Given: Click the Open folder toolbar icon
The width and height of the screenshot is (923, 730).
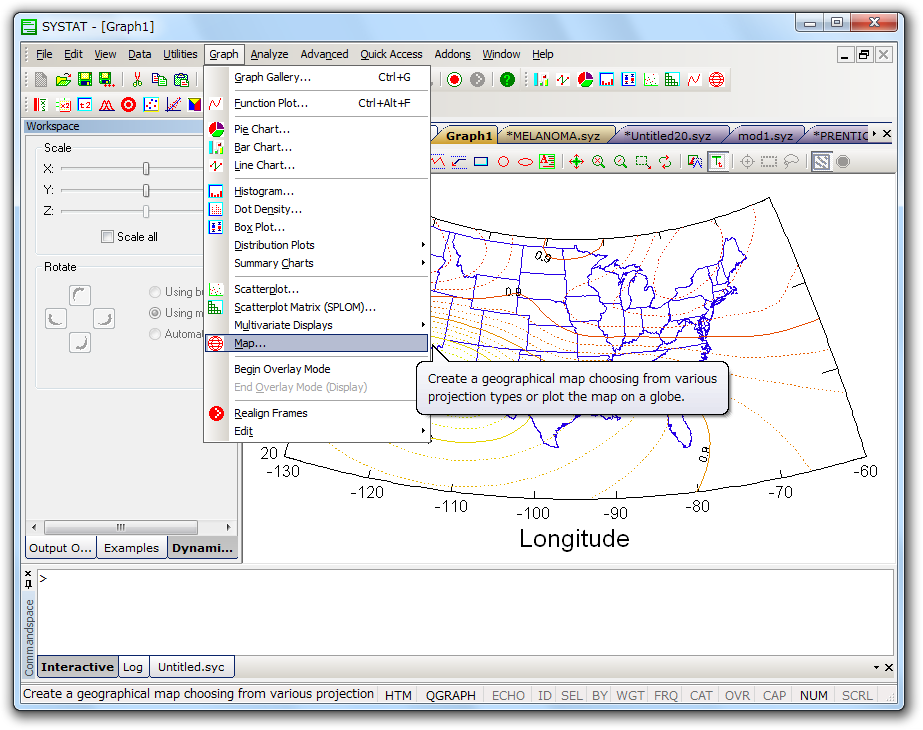Looking at the screenshot, I should pos(63,79).
